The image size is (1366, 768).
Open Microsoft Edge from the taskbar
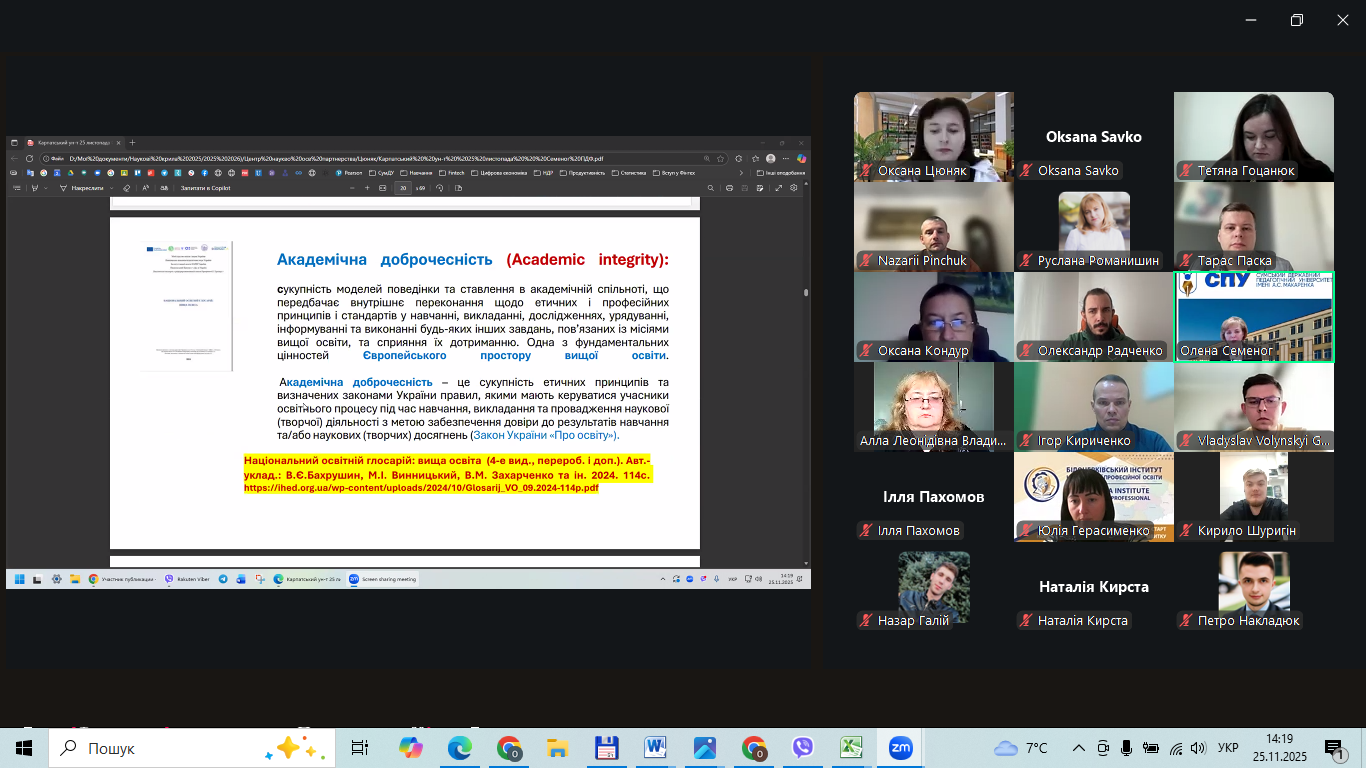pyautogui.click(x=459, y=748)
